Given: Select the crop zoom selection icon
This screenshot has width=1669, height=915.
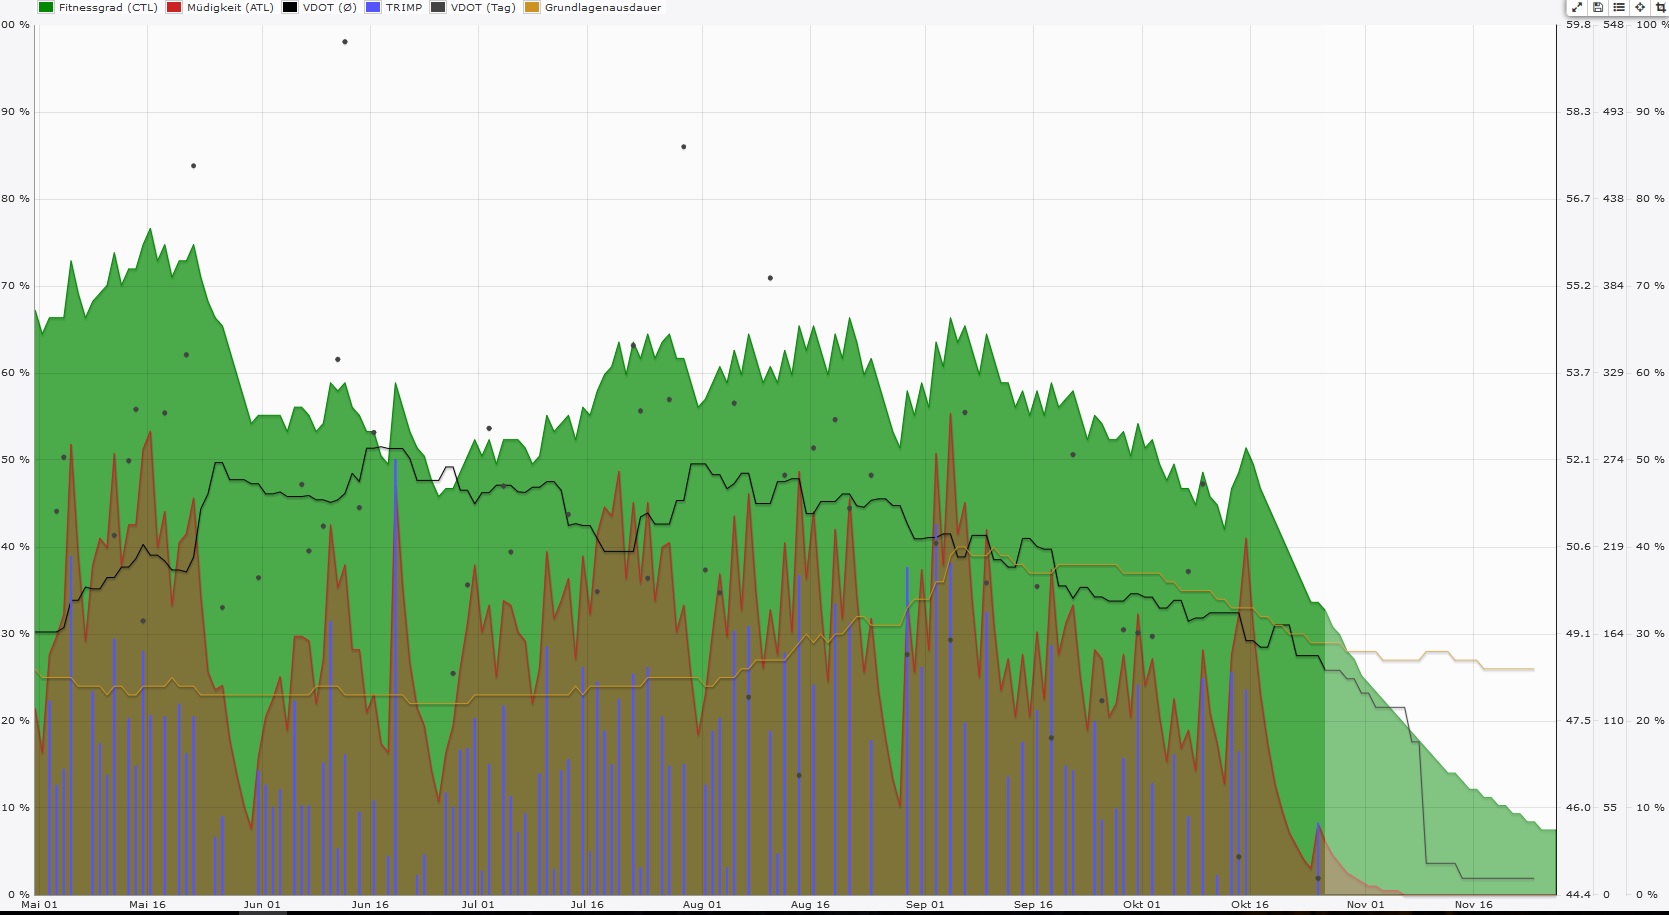Looking at the screenshot, I should (x=1661, y=7).
